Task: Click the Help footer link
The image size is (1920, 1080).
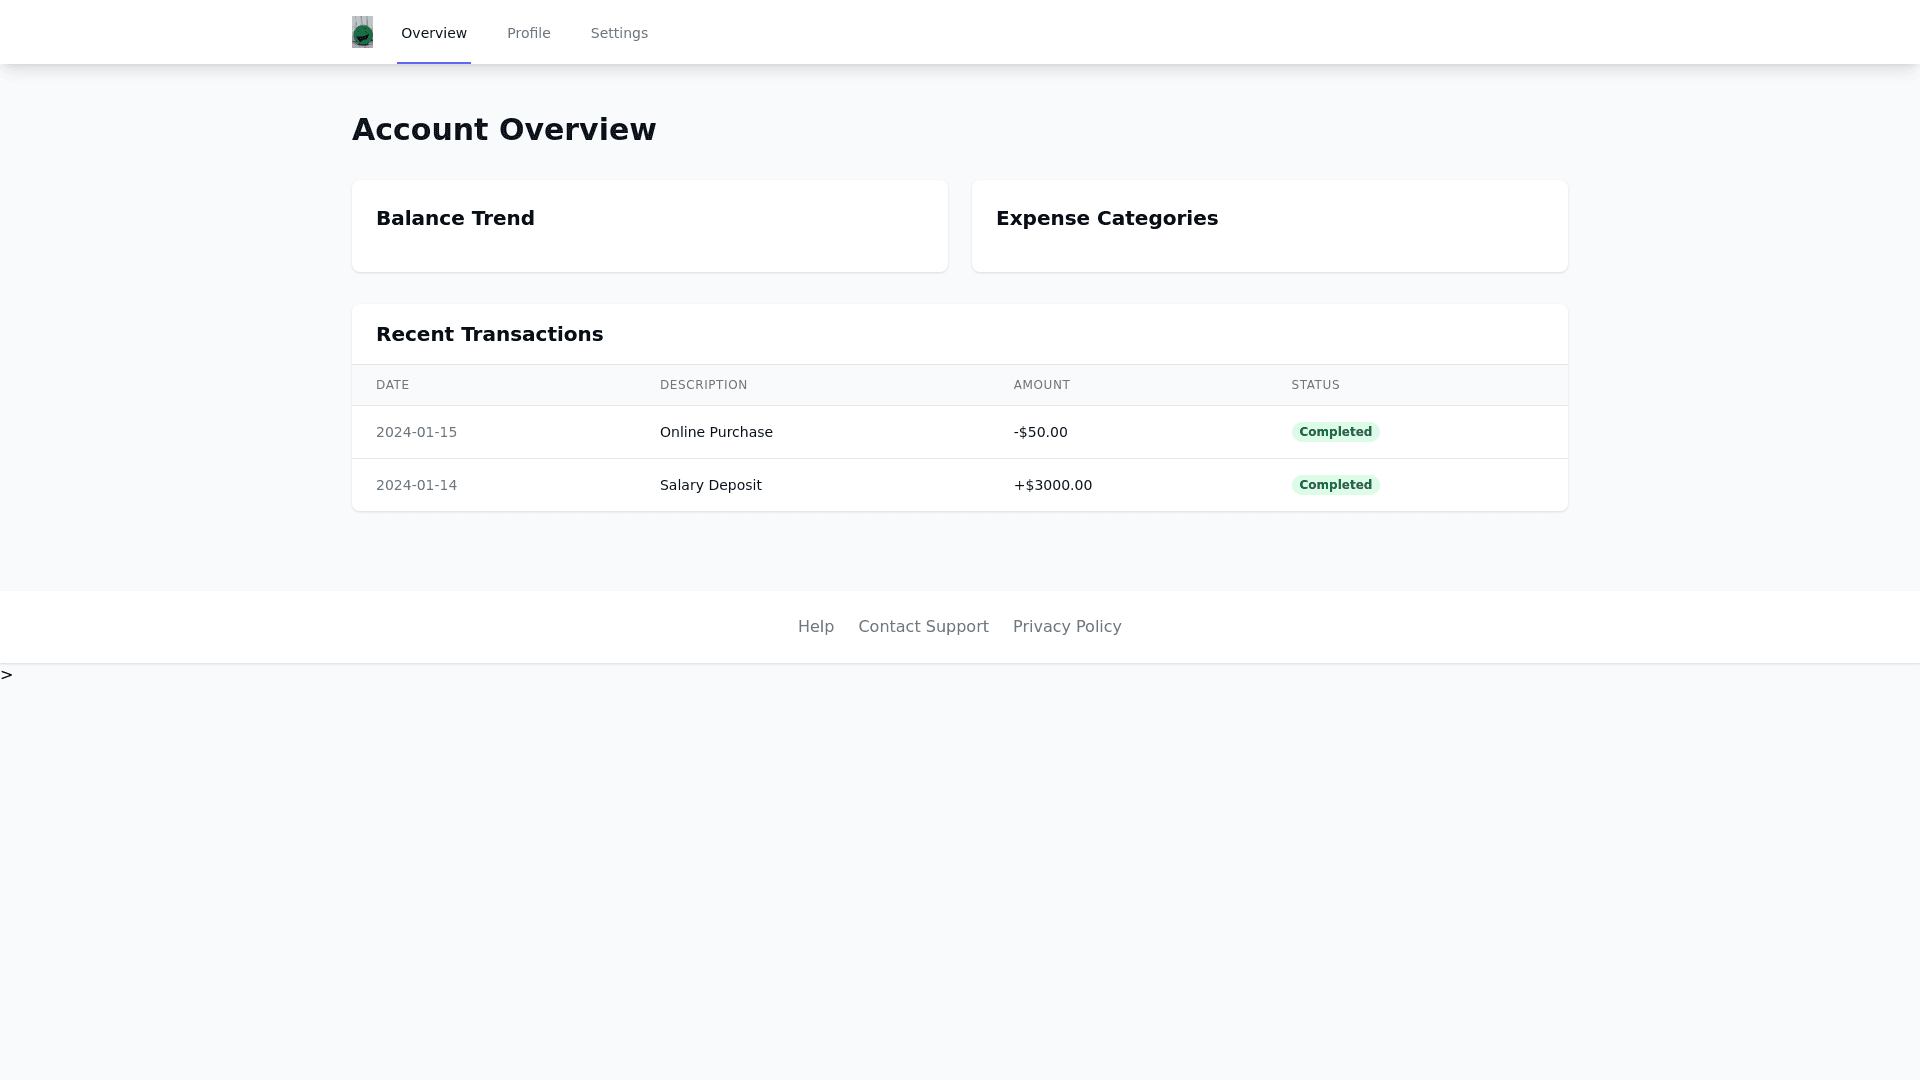Action: 815,626
